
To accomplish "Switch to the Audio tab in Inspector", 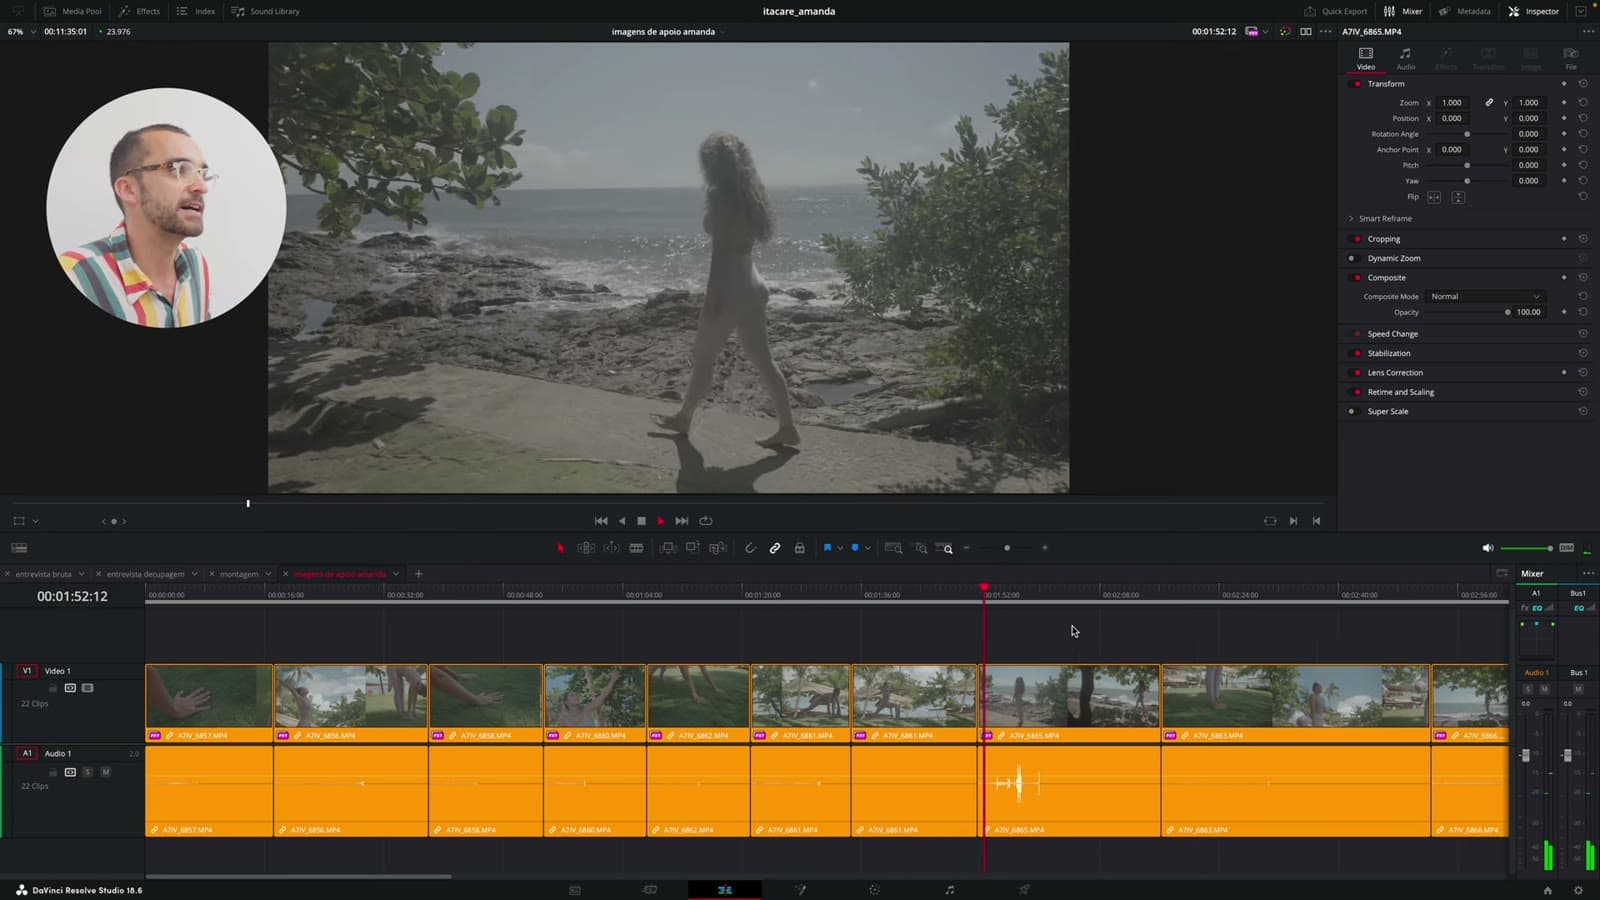I will pyautogui.click(x=1405, y=58).
